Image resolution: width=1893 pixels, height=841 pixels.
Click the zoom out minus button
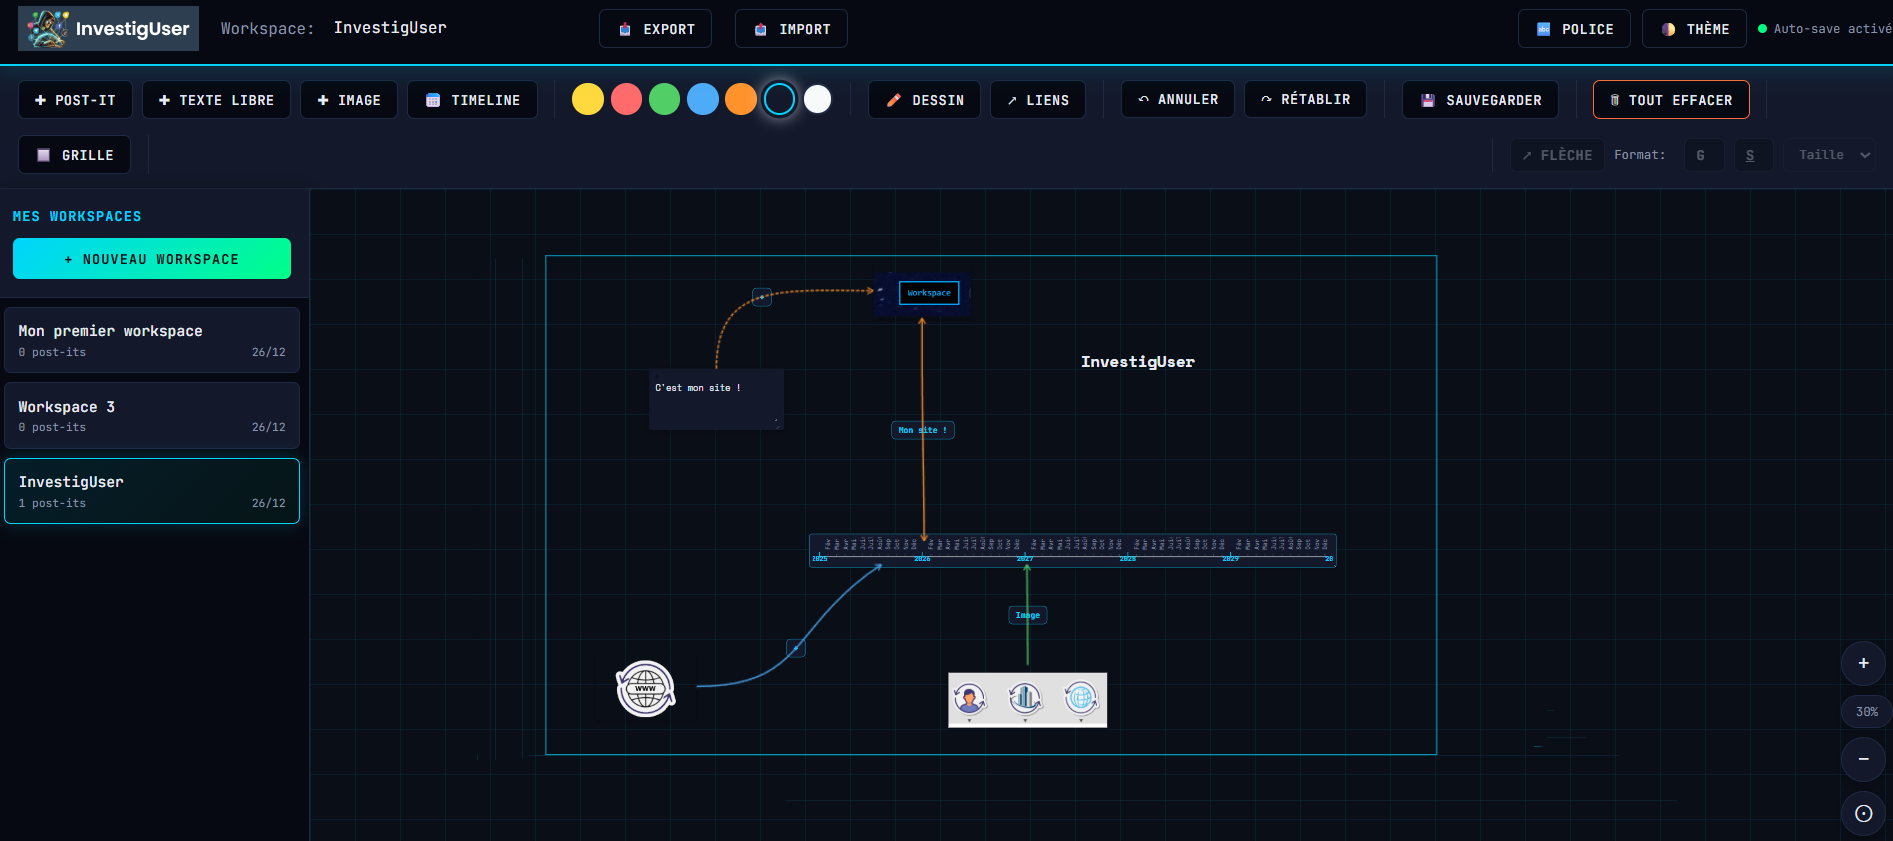1863,759
